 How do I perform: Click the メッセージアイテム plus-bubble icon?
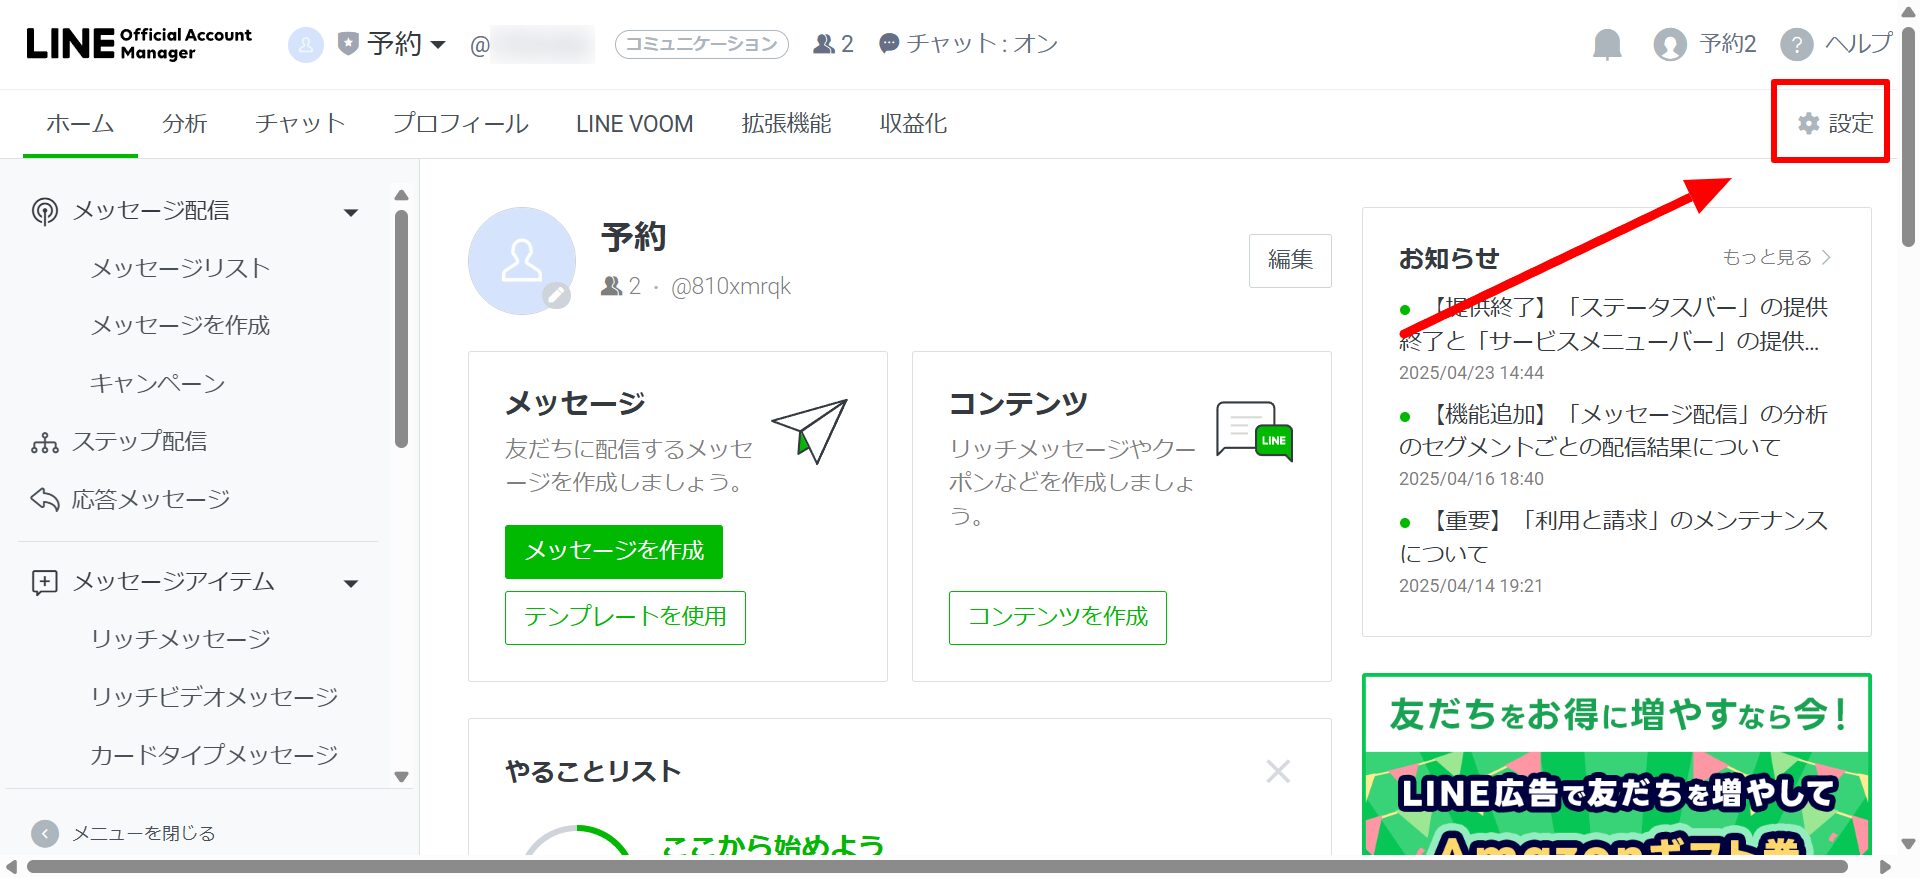[x=45, y=583]
